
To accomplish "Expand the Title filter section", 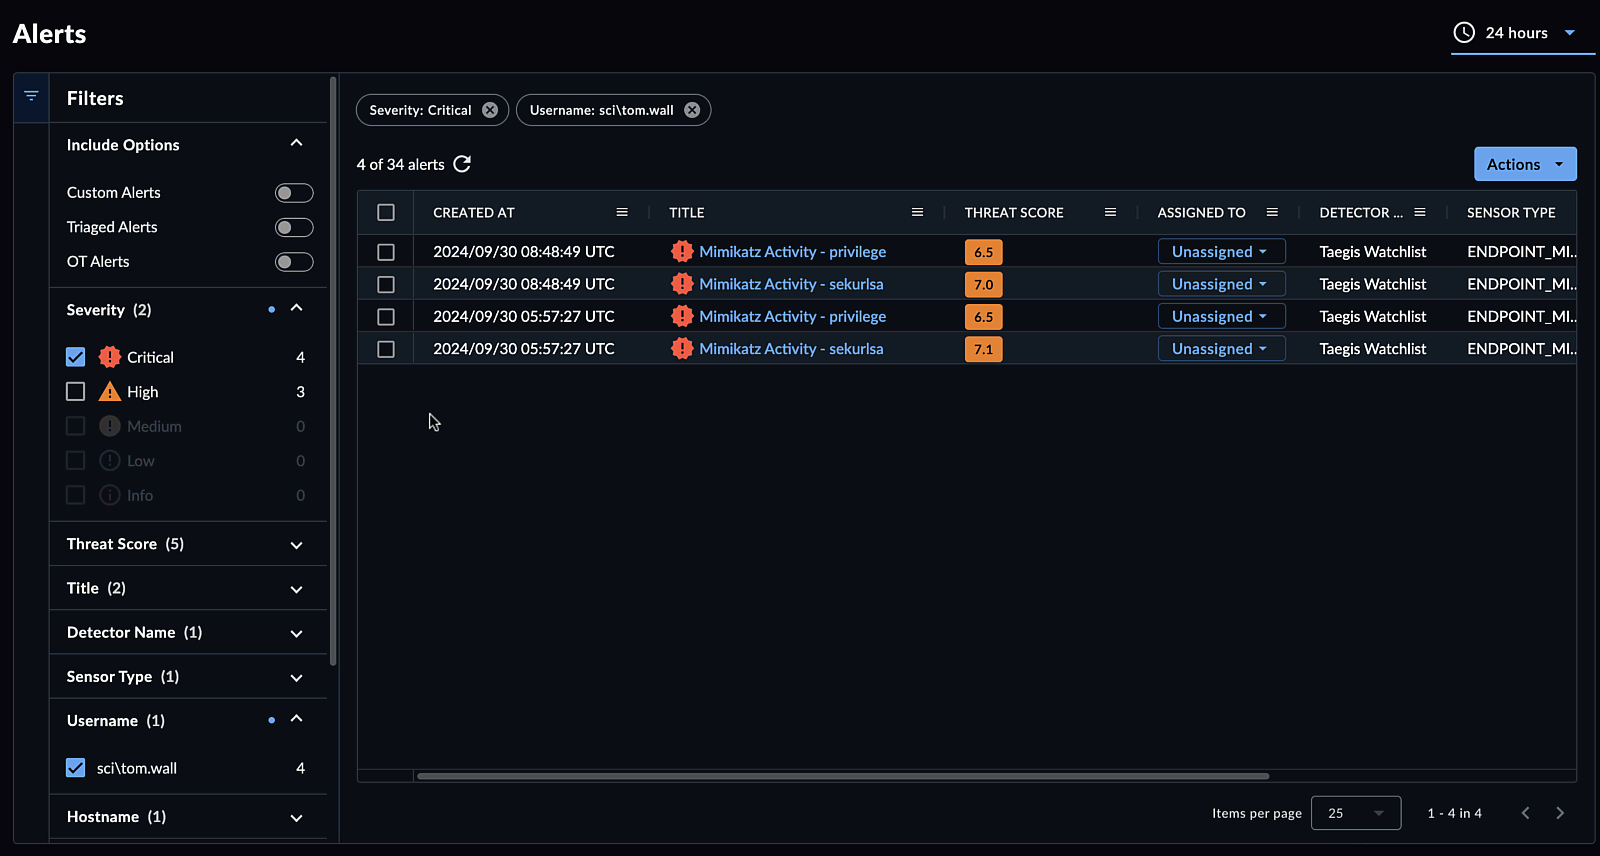I will 188,588.
